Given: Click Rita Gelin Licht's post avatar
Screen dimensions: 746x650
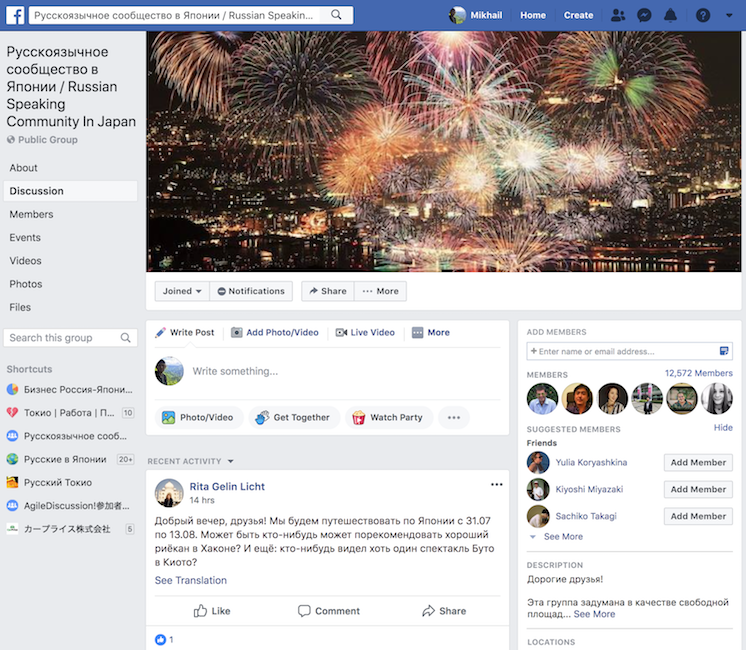Looking at the screenshot, I should pyautogui.click(x=169, y=493).
